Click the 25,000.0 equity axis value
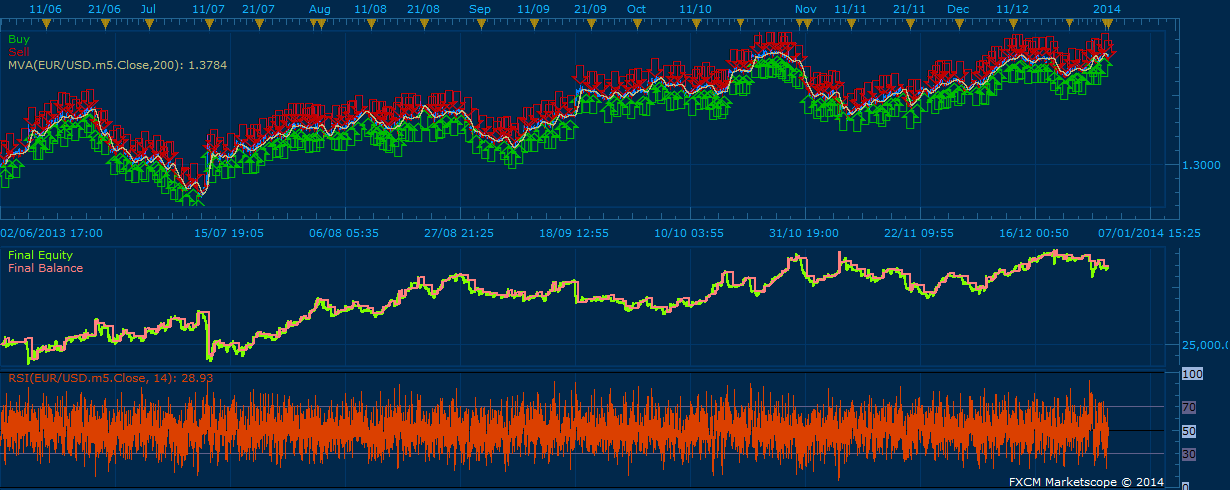The height and width of the screenshot is (490, 1230). 1207,345
